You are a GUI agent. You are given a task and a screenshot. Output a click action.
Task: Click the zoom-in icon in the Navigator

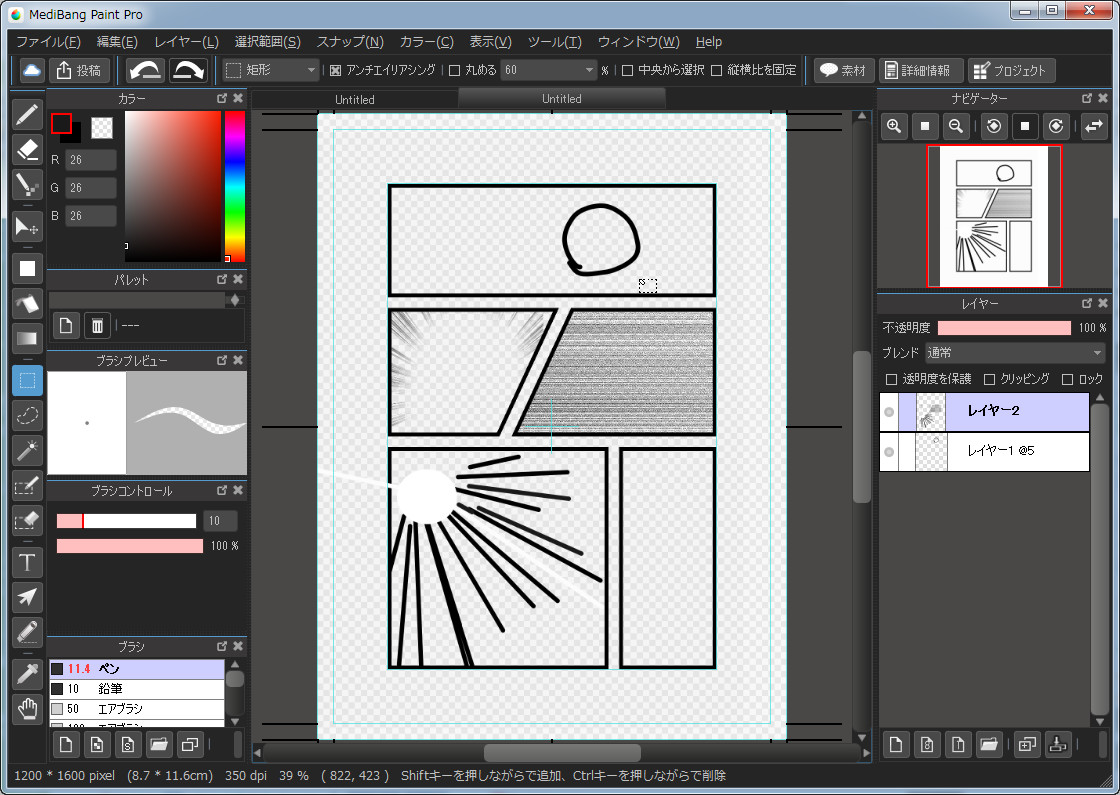click(893, 126)
